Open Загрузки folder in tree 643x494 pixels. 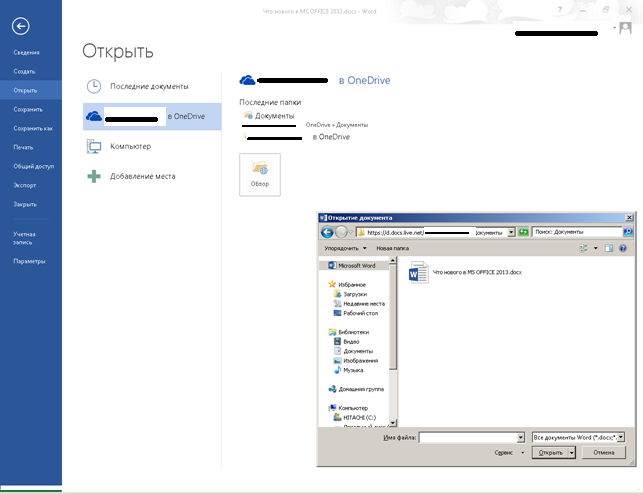351,294
